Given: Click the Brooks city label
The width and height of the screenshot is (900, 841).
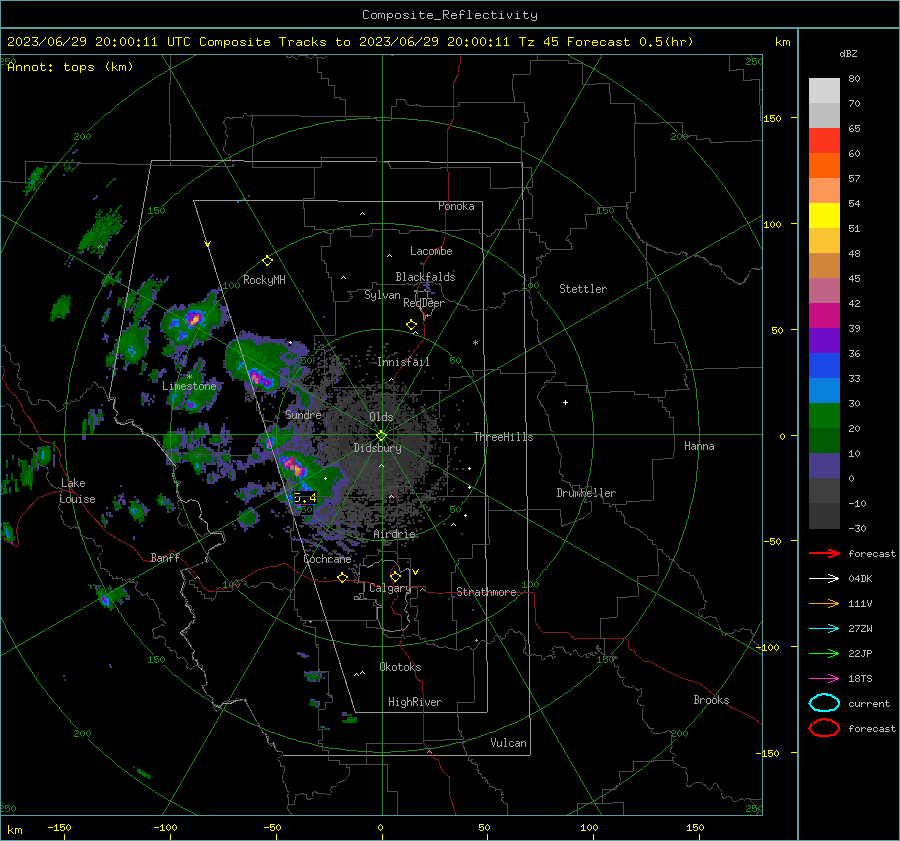Looking at the screenshot, I should [x=711, y=700].
